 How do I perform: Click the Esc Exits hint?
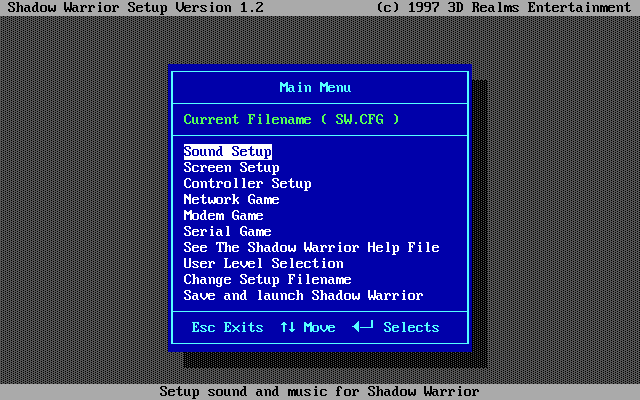pos(227,327)
